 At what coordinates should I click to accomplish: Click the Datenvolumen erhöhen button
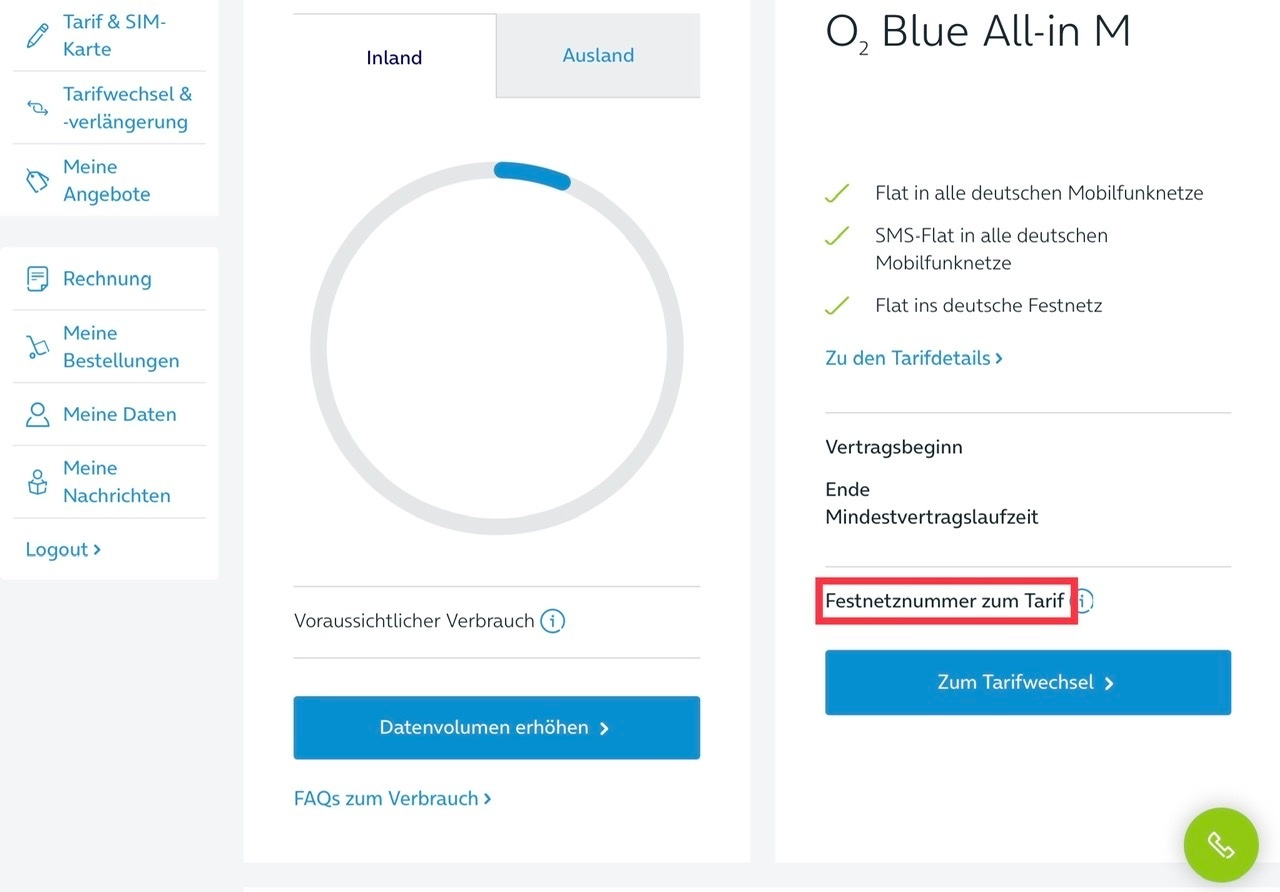point(497,728)
